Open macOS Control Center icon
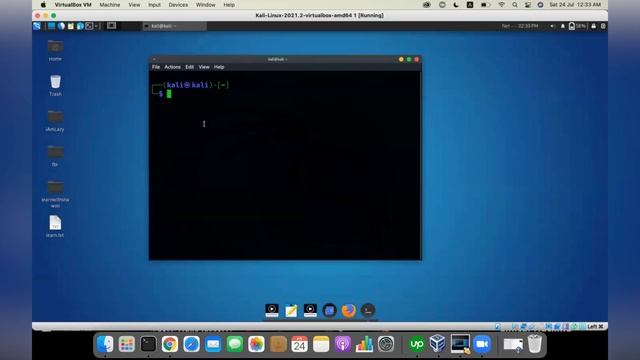 [528, 5]
